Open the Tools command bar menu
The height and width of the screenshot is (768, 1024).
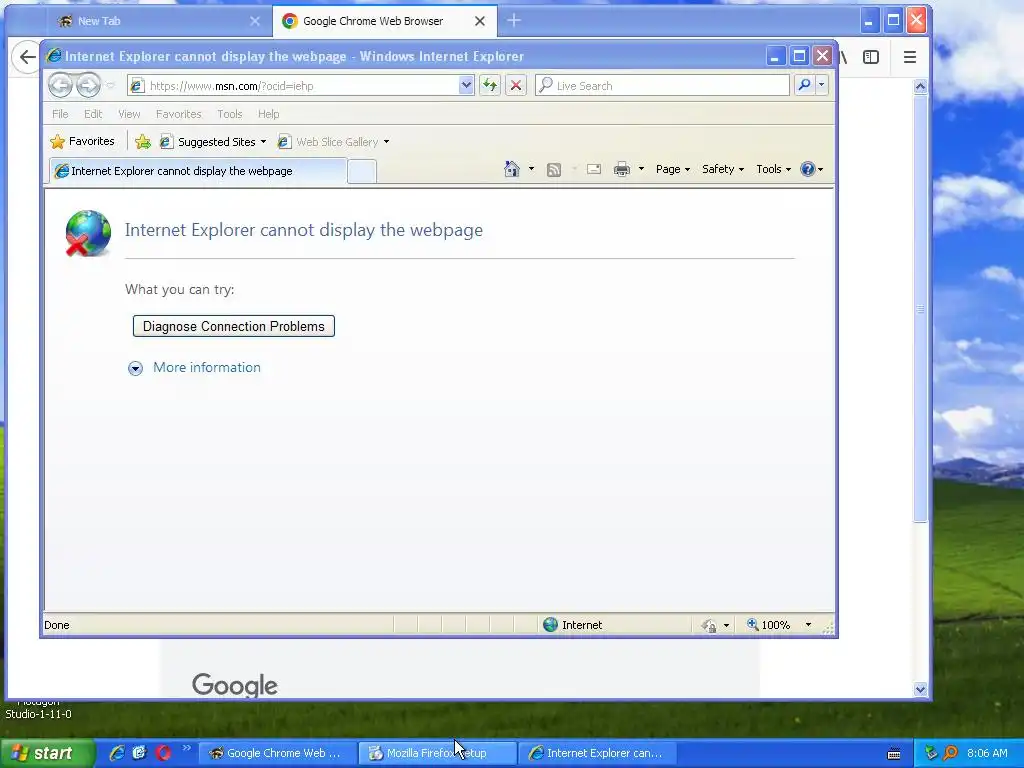pos(773,169)
